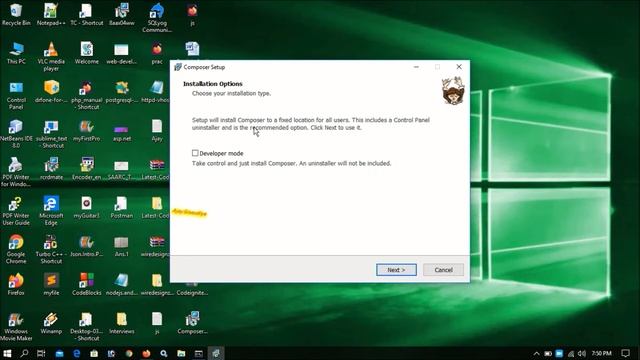Select the CodeBlocks desktop icon
The height and width of the screenshot is (360, 640).
pyautogui.click(x=87, y=284)
